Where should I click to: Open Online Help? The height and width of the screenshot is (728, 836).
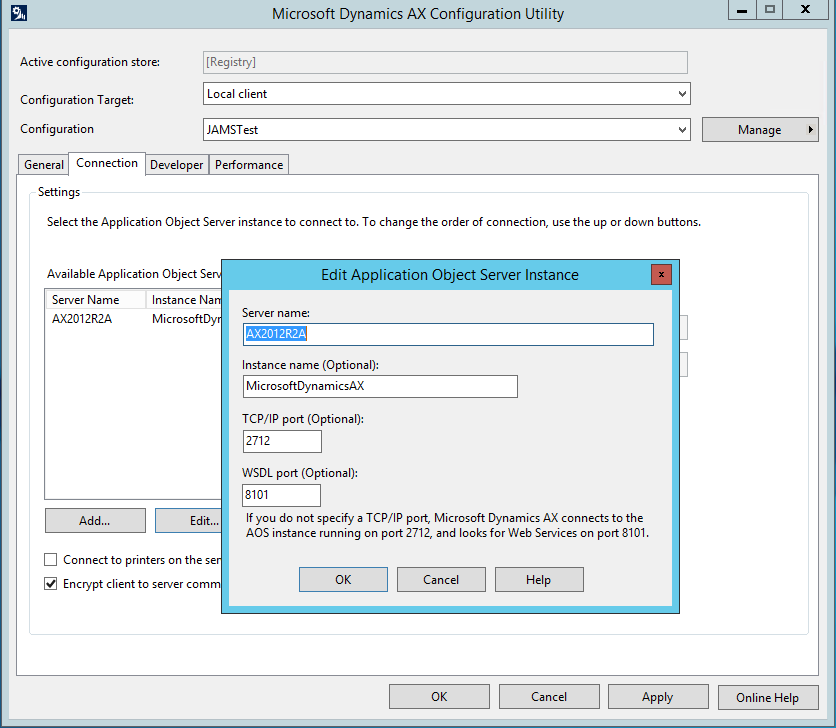767,697
